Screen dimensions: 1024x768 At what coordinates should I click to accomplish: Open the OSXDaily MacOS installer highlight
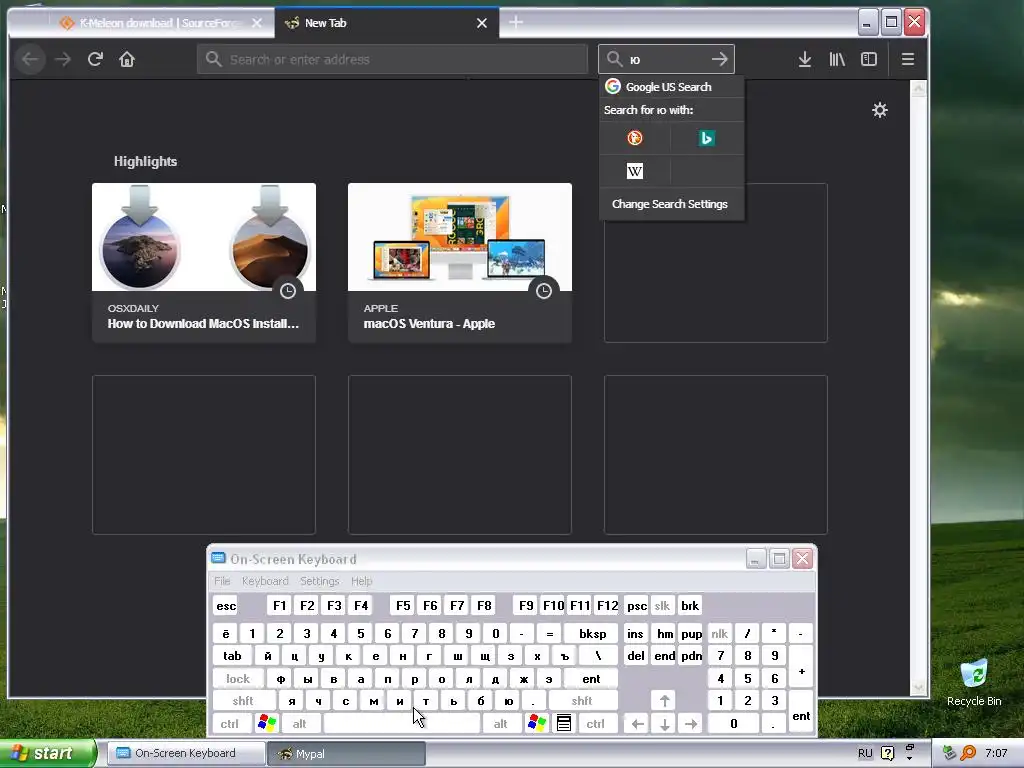pyautogui.click(x=204, y=263)
